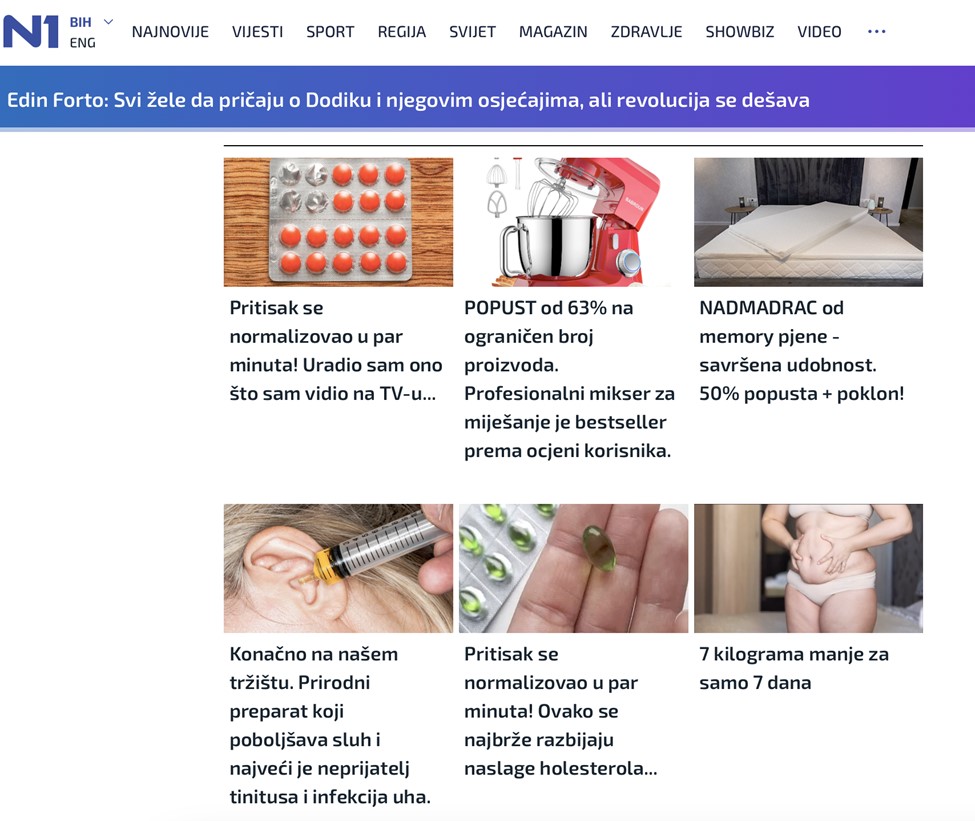Open the Edin Forto headline banner
The height and width of the screenshot is (821, 975).
pos(409,100)
